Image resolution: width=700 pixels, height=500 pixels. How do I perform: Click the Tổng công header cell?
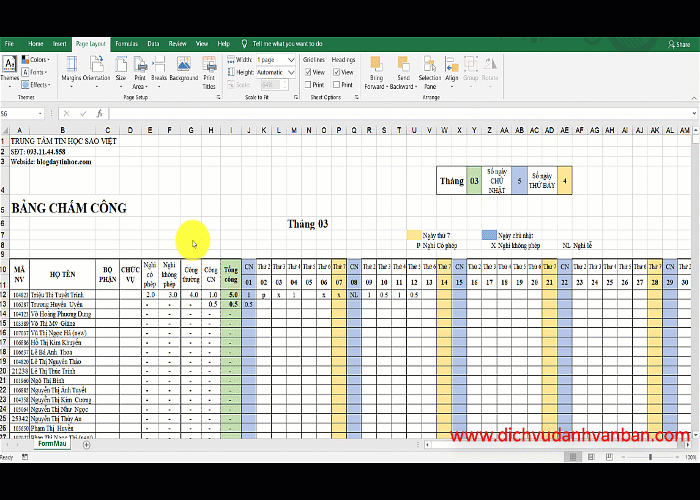tap(231, 274)
